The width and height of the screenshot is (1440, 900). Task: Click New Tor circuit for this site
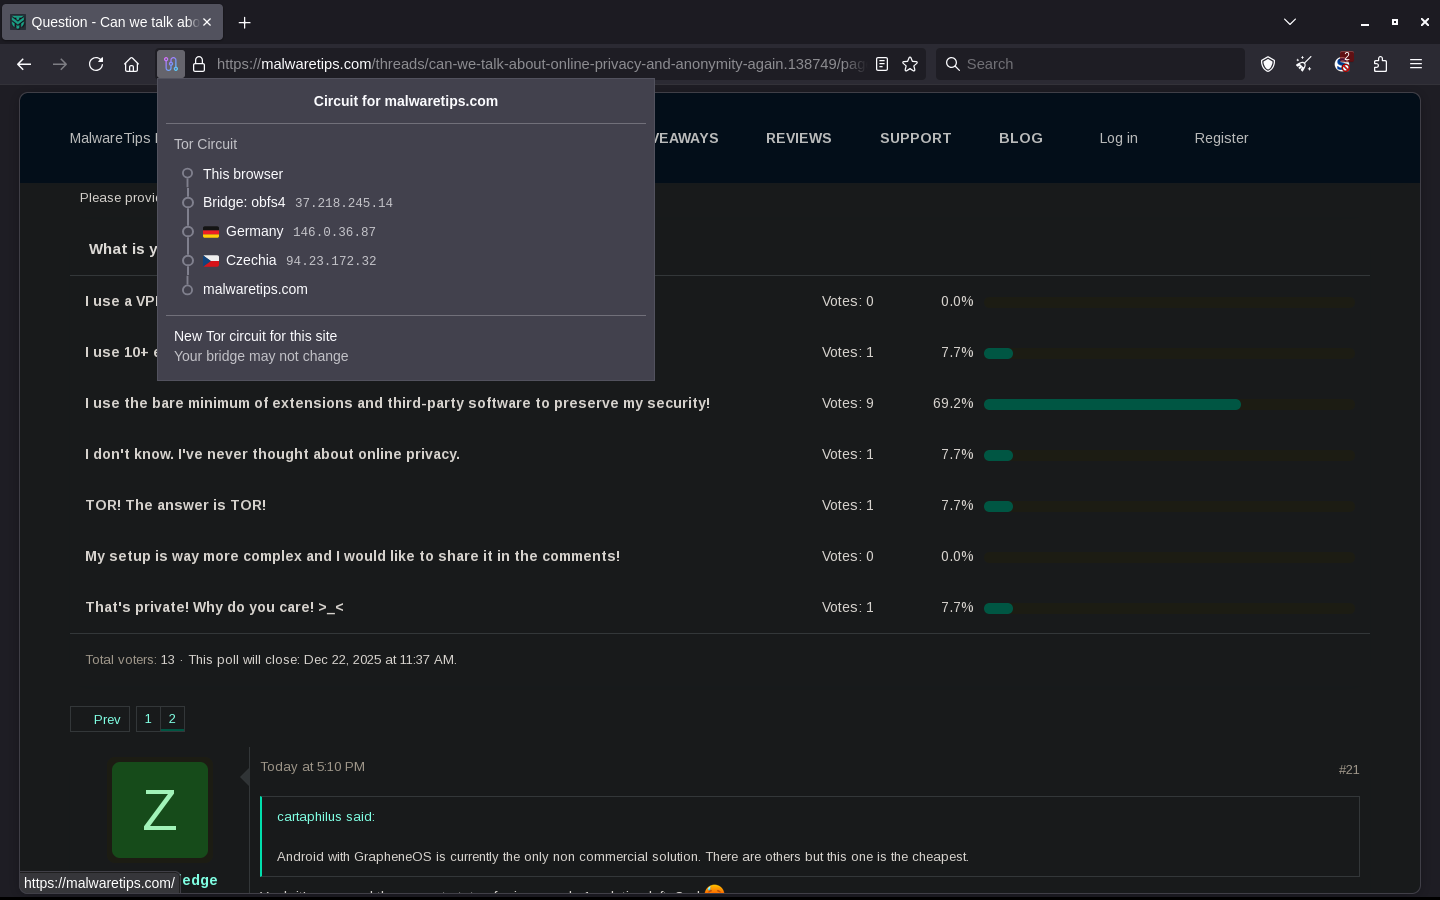click(x=256, y=336)
